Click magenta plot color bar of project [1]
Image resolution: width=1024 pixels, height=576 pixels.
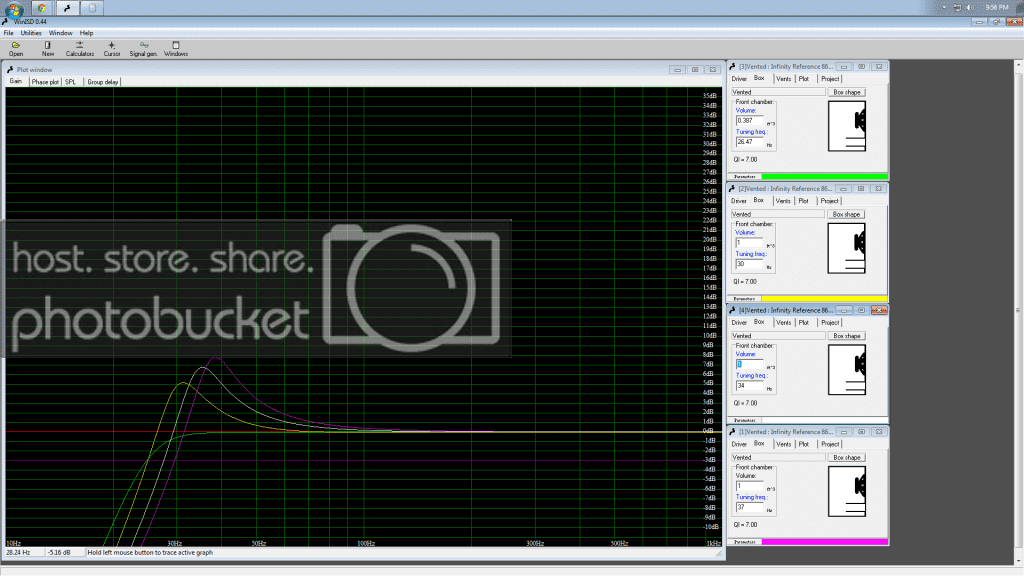[825, 541]
